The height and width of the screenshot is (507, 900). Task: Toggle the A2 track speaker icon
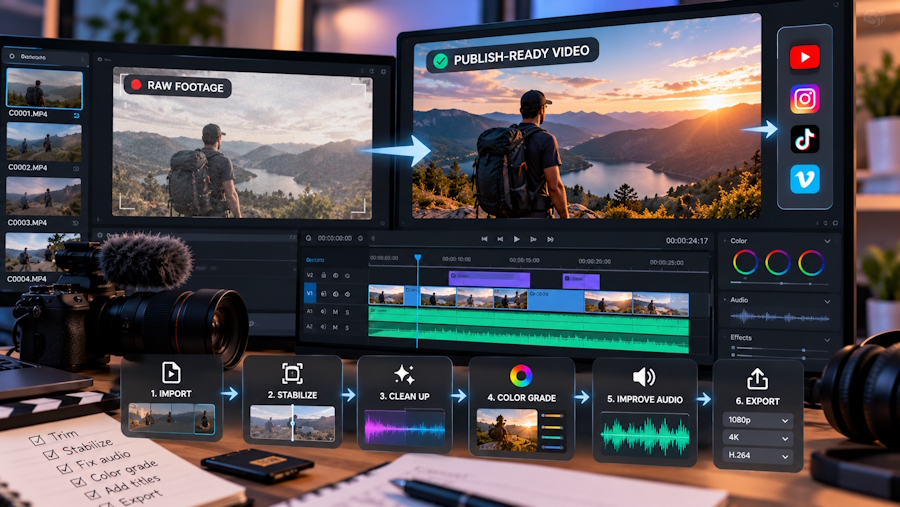pos(323,327)
